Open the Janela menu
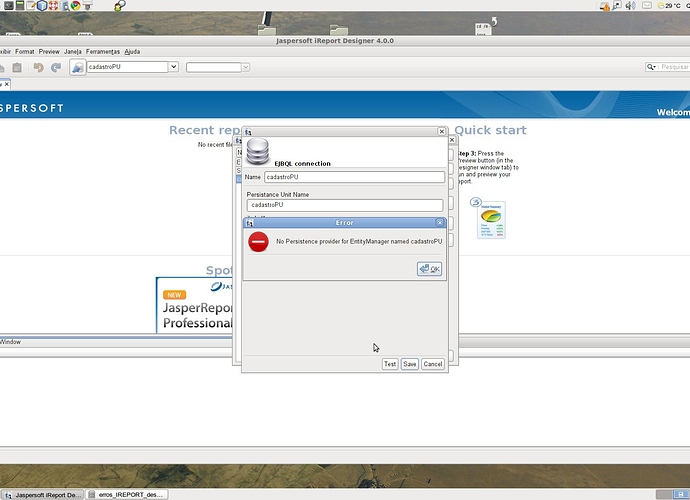The width and height of the screenshot is (690, 500). coord(73,51)
